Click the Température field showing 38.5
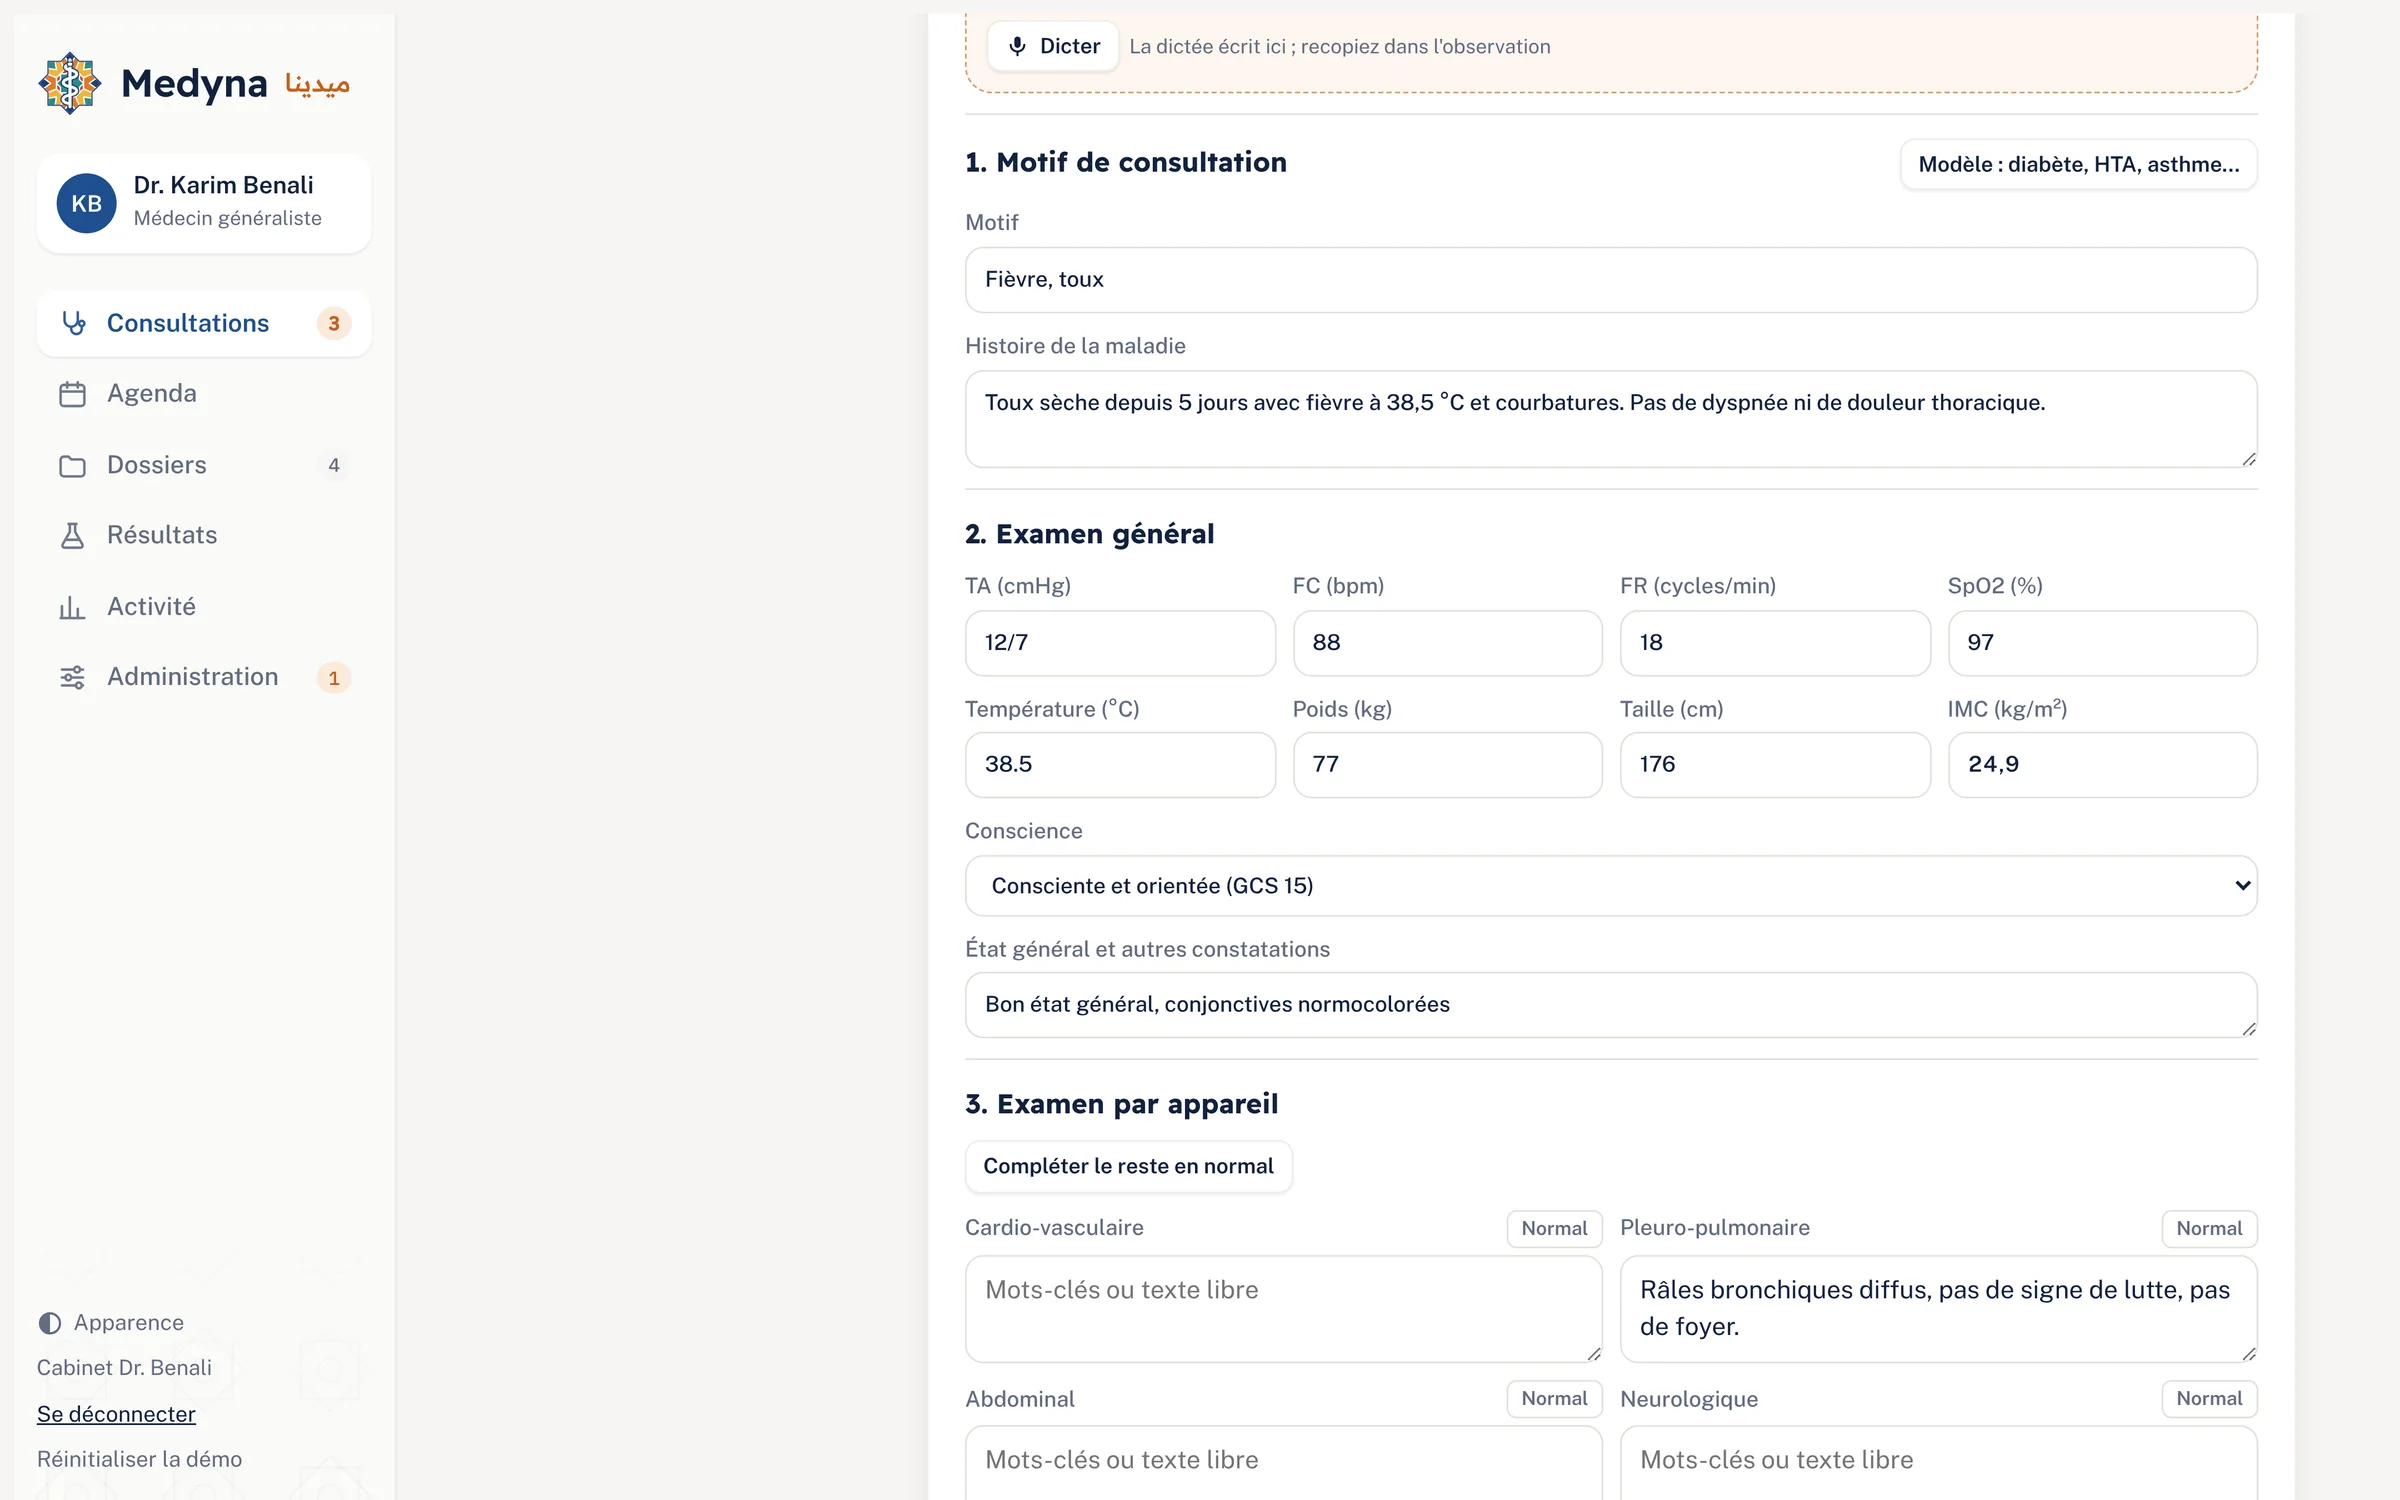This screenshot has width=2400, height=1500. pyautogui.click(x=1120, y=765)
